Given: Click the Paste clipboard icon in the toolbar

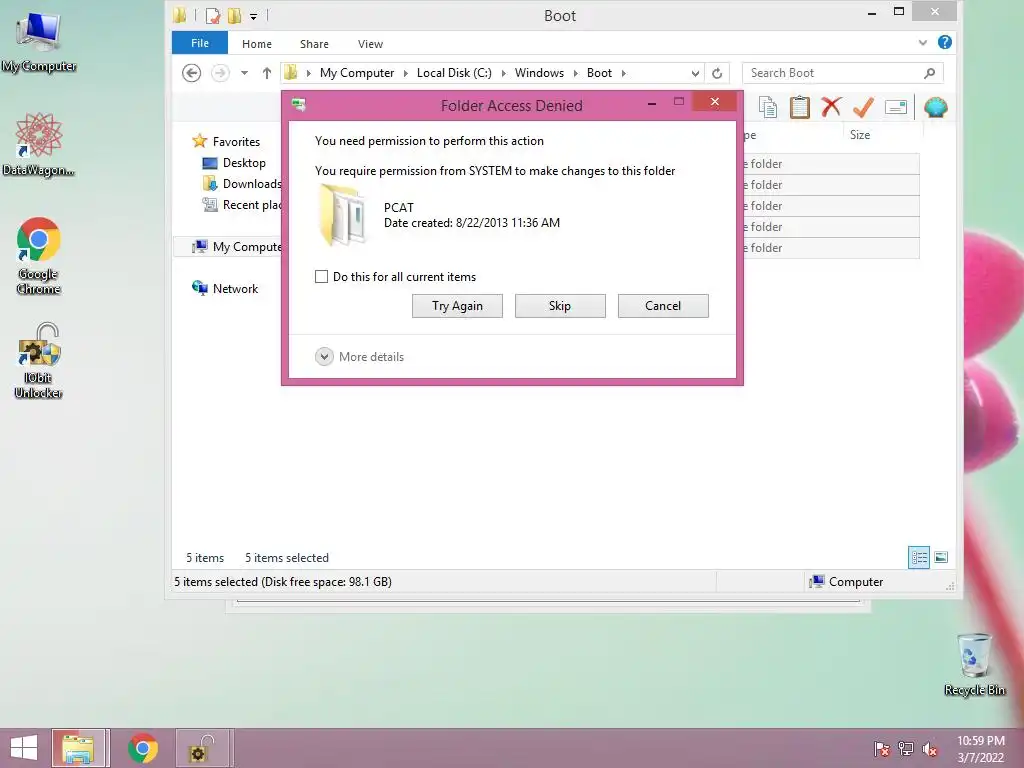Looking at the screenshot, I should [x=799, y=107].
